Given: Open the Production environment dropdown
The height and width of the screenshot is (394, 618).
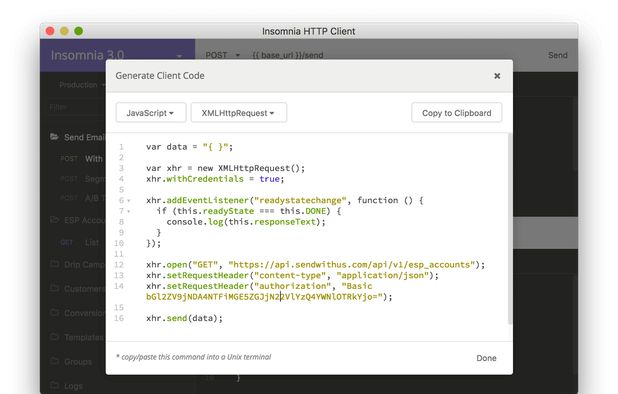Looking at the screenshot, I should (82, 85).
